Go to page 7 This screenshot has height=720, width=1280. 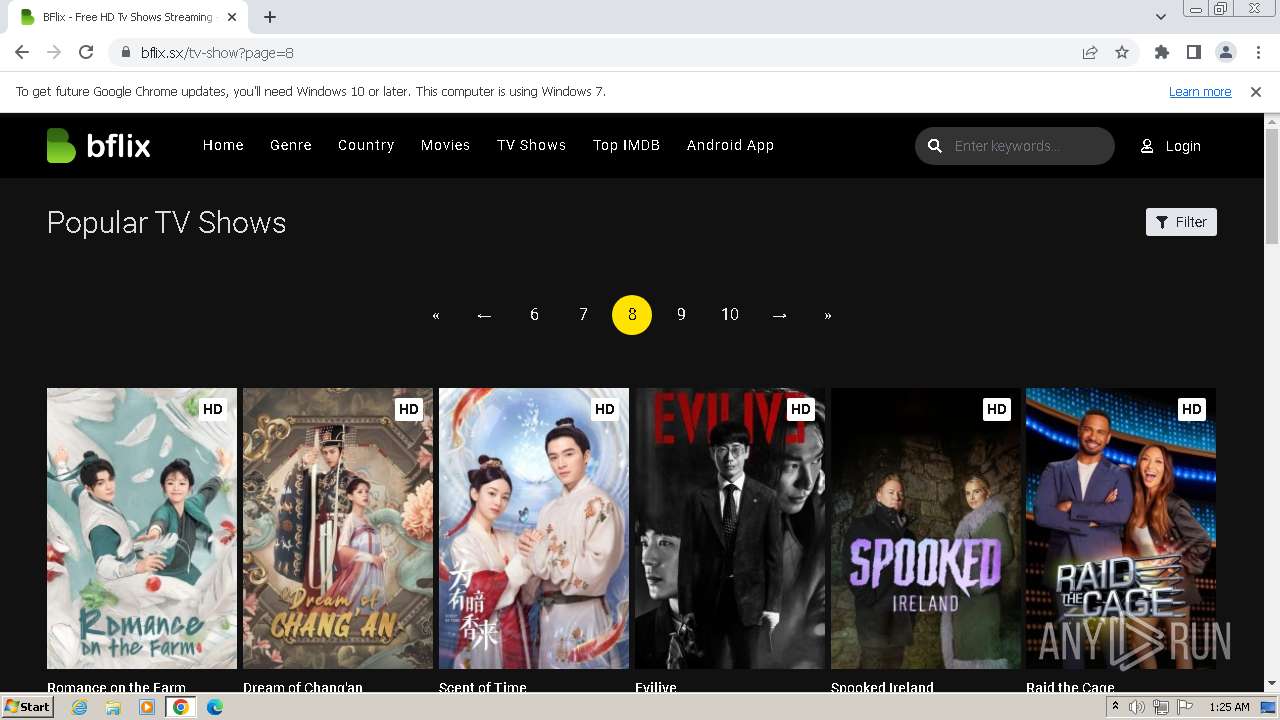click(x=583, y=315)
